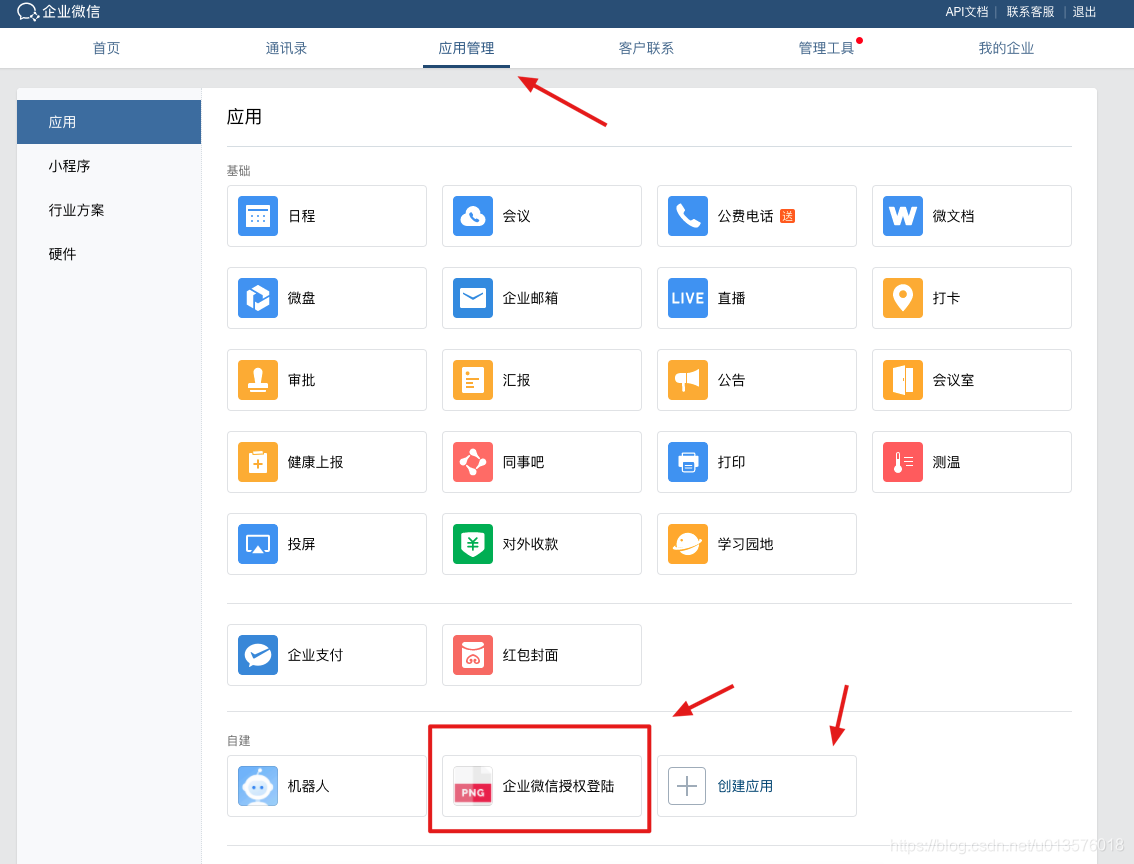The width and height of the screenshot is (1134, 864).
Task: Click the plus icon for 创建应用
Action: [x=687, y=786]
